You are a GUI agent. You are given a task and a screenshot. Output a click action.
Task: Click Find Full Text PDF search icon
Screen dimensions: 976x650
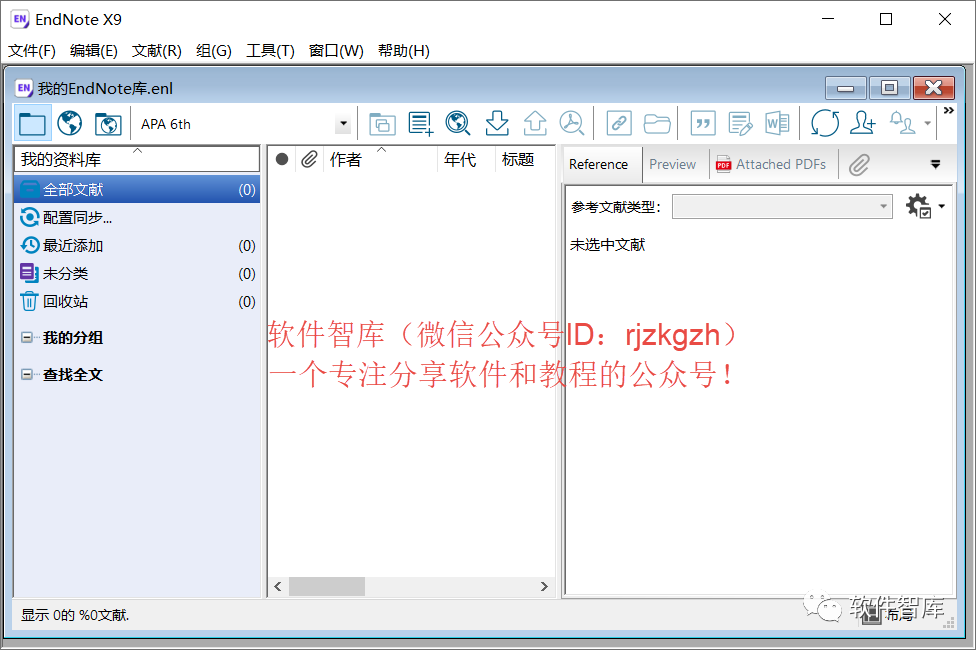pos(571,123)
